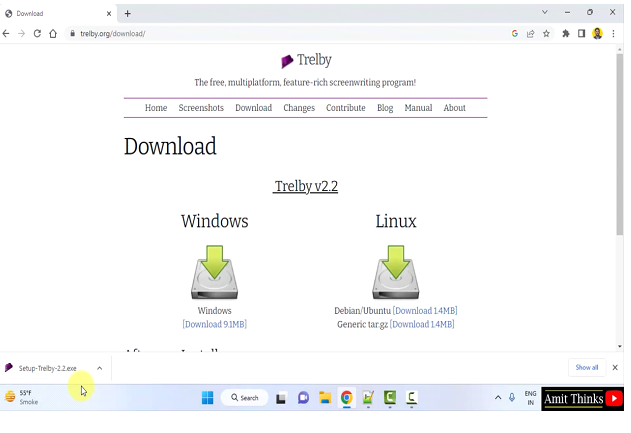Viewport: 631px width, 433px height.
Task: Open the Chrome profile avatar
Action: coord(597,33)
